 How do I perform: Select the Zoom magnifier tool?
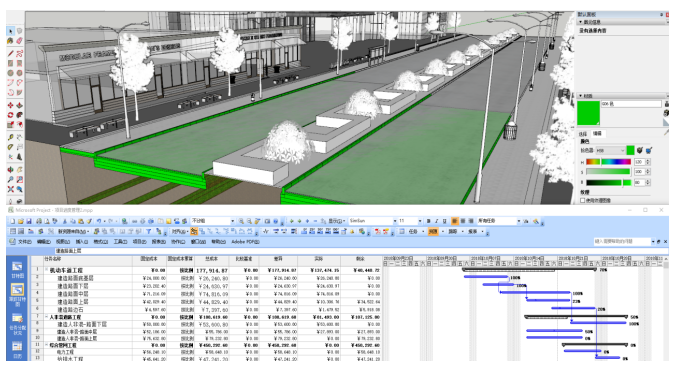pyautogui.click(x=10, y=179)
